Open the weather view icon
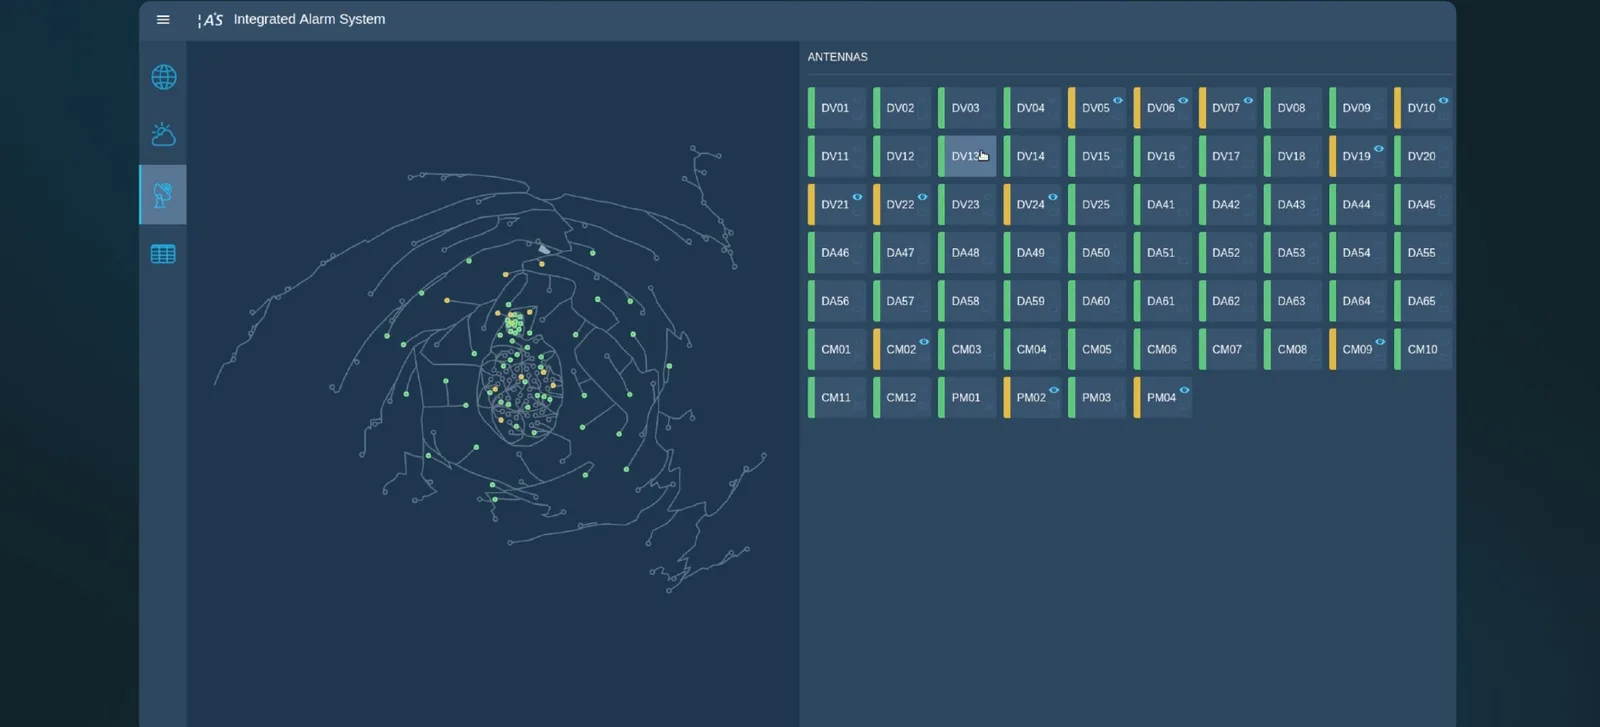The image size is (1600, 727). (x=164, y=135)
